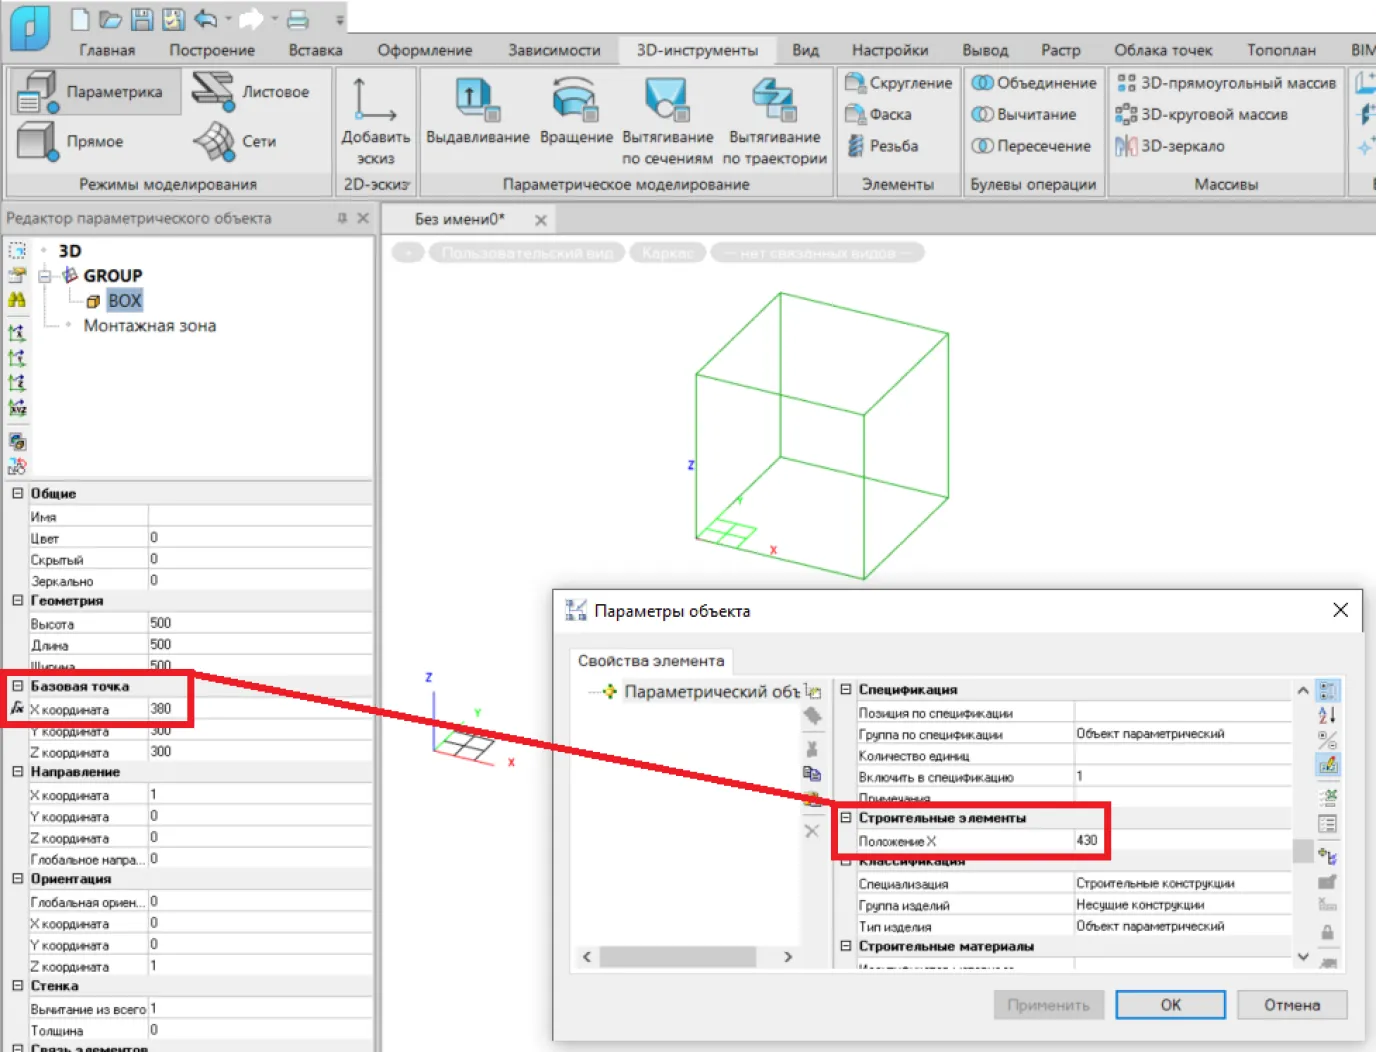The height and width of the screenshot is (1052, 1376).
Task: Click the Вытягивание по сечениям icon
Action: [667, 100]
